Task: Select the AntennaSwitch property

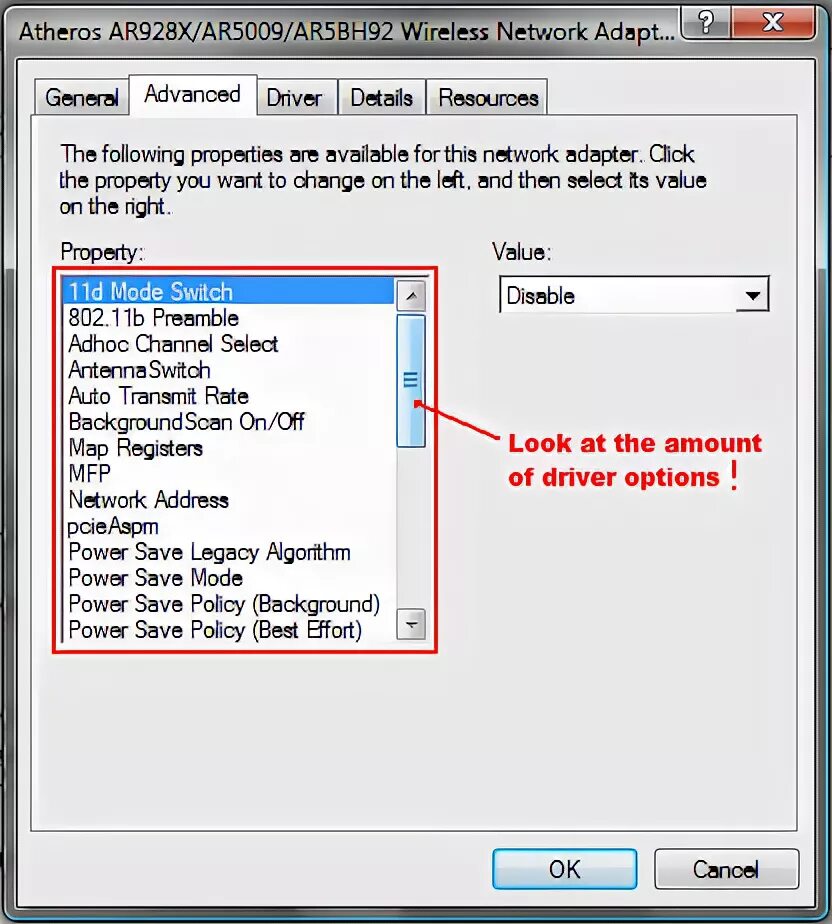Action: [229, 370]
